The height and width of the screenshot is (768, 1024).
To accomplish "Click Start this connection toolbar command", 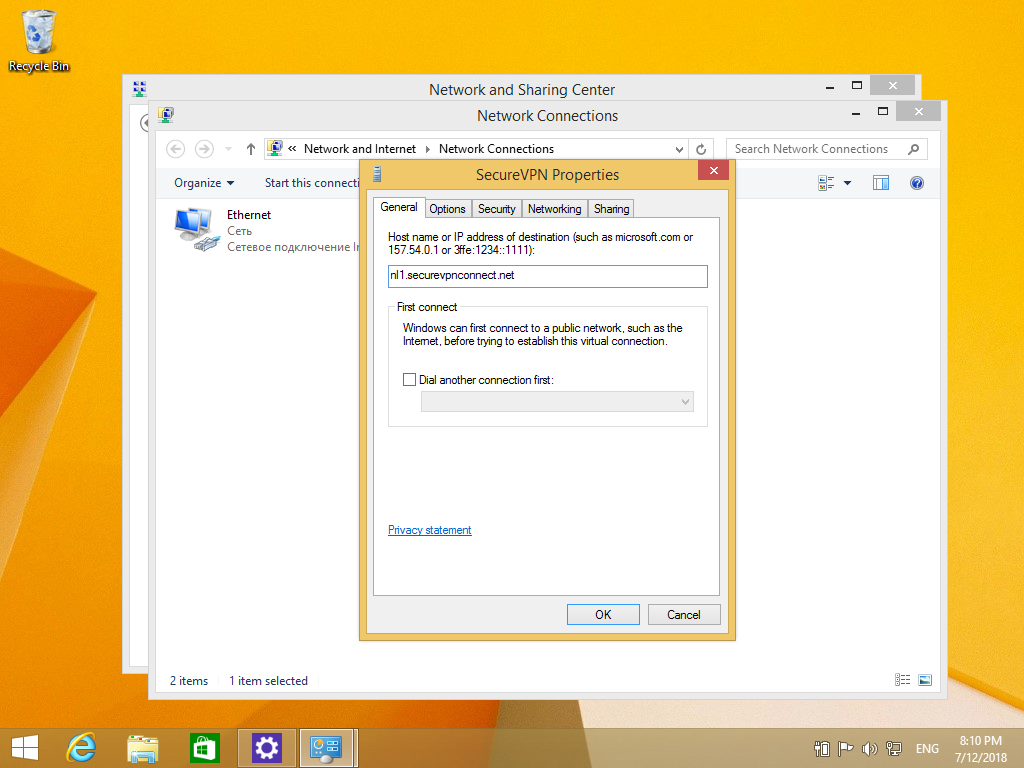I will [x=312, y=183].
